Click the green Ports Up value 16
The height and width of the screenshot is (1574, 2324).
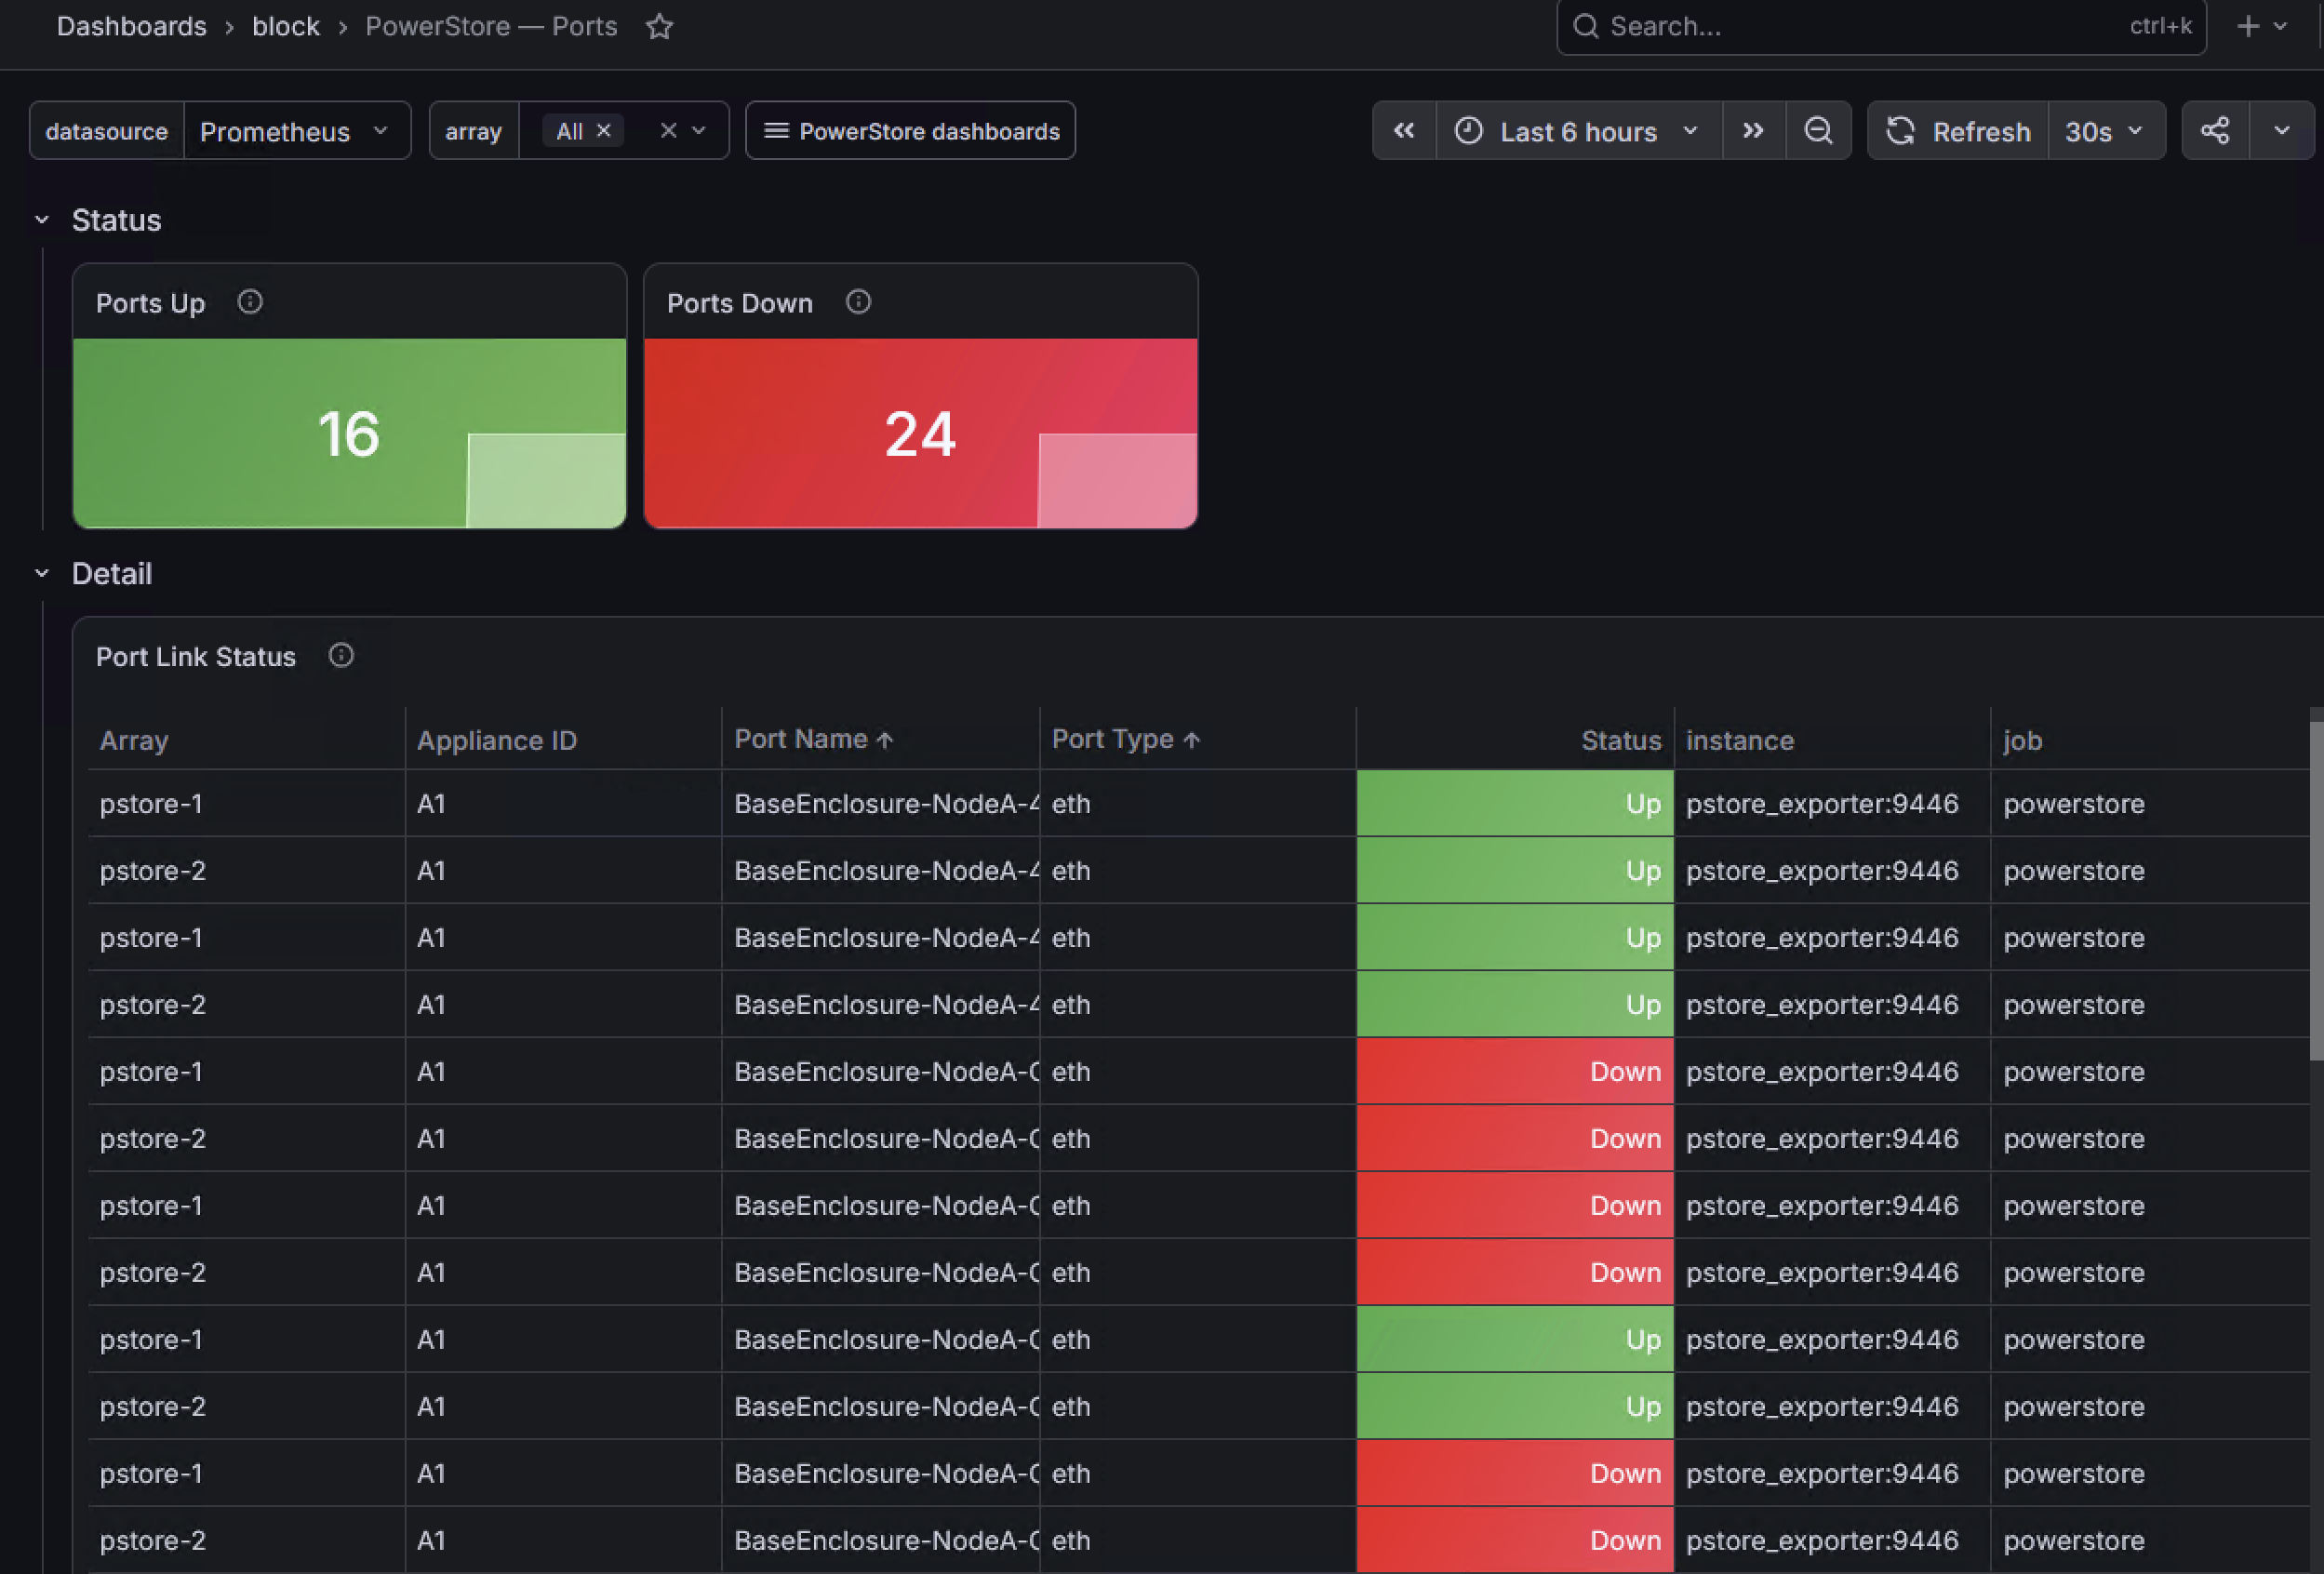[x=349, y=434]
